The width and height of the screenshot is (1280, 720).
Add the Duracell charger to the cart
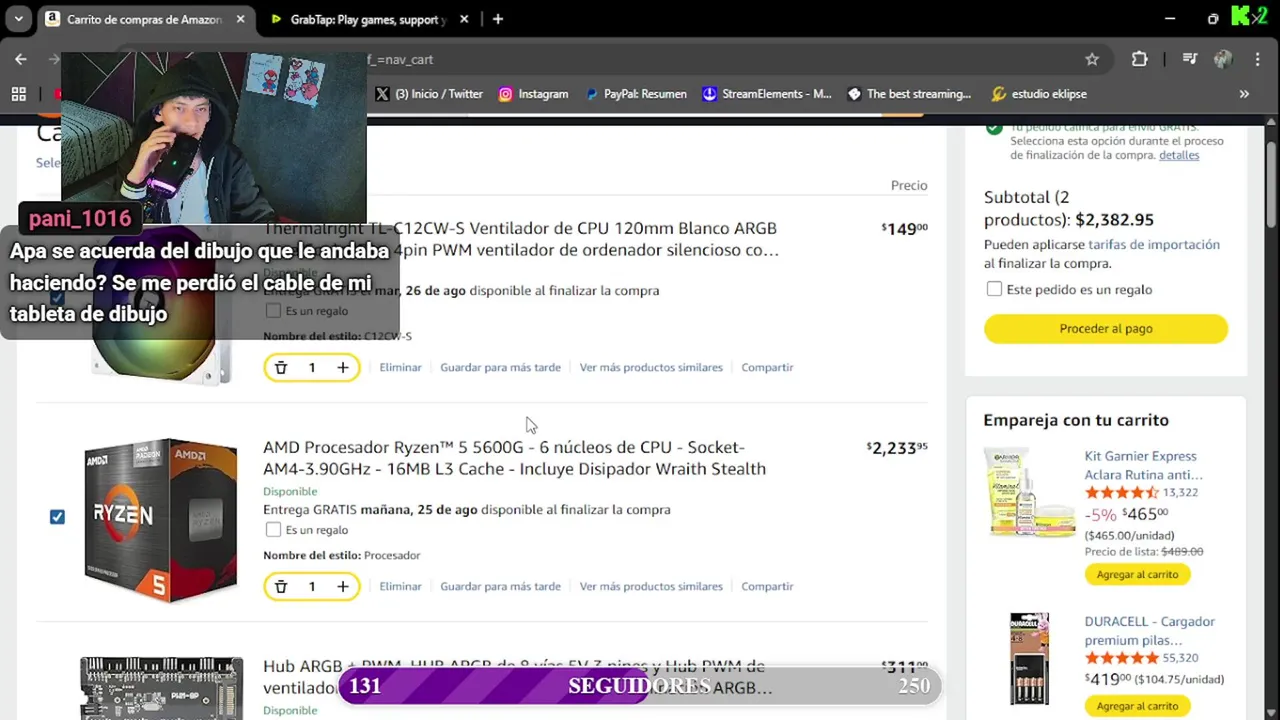(x=1137, y=706)
